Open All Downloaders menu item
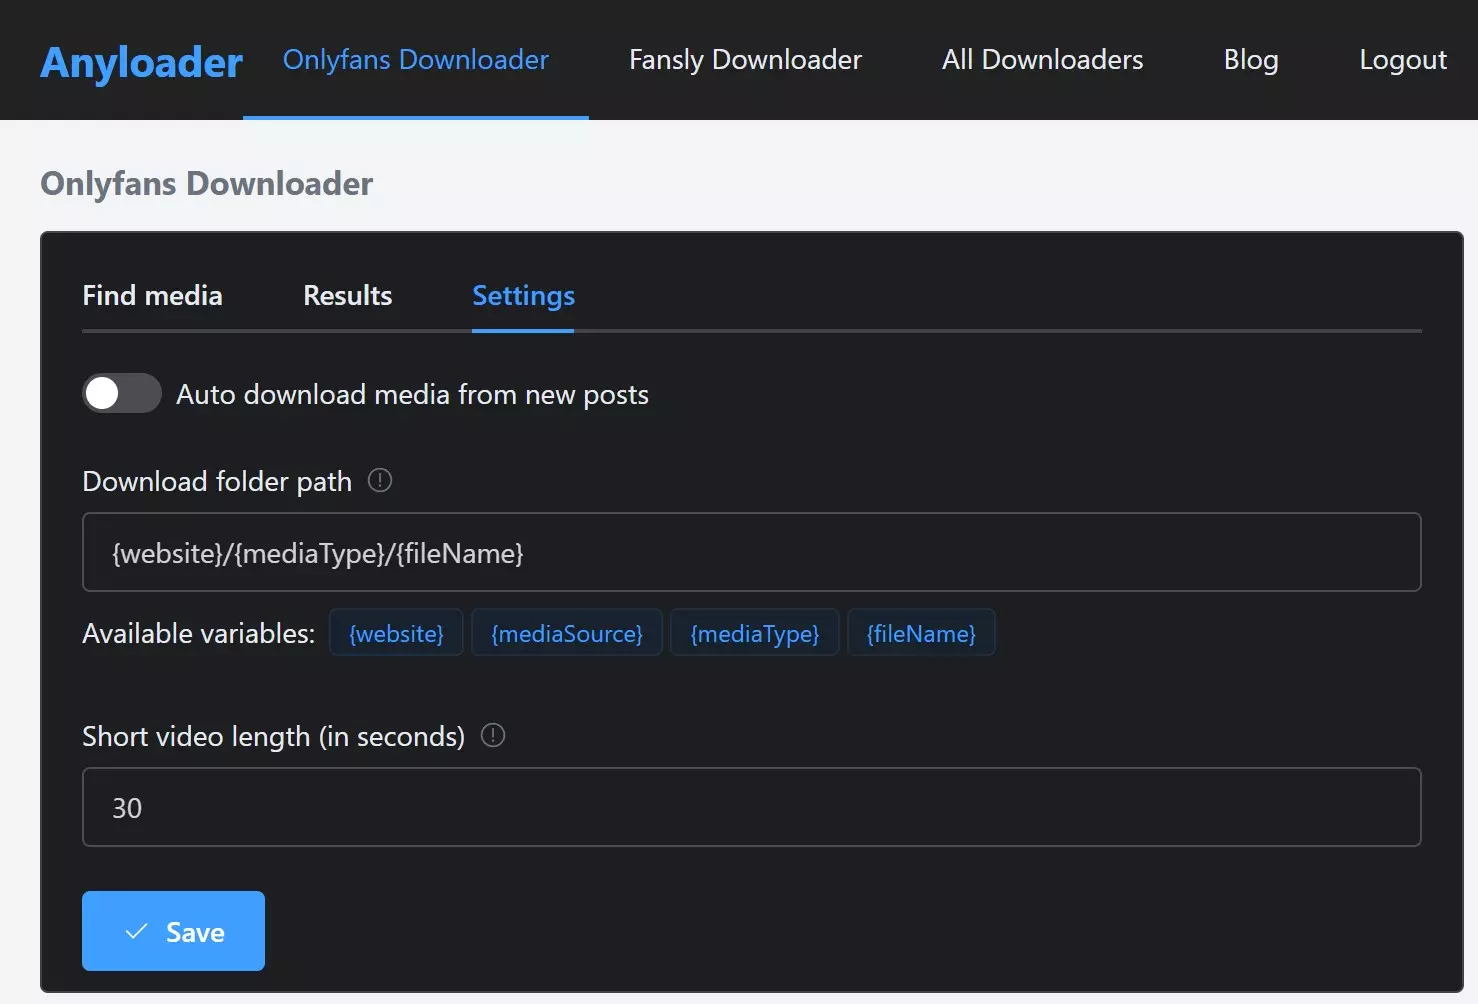 [1042, 60]
